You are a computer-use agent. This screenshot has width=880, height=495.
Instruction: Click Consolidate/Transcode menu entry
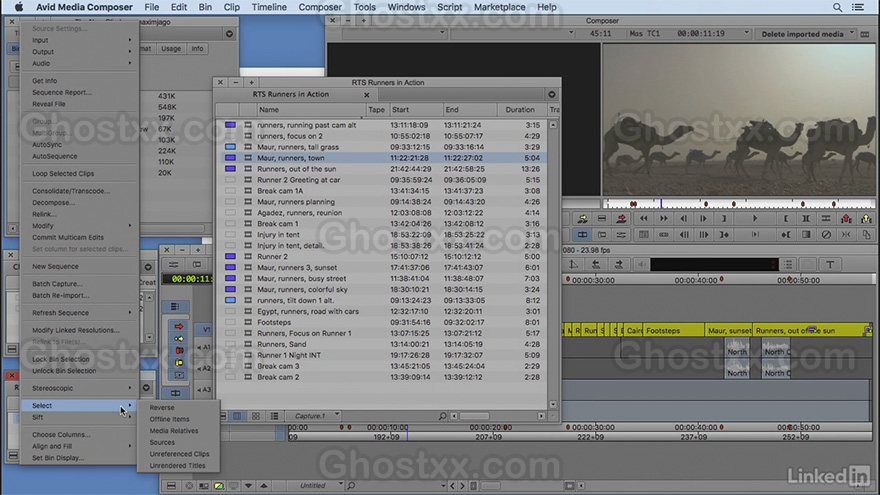71,191
